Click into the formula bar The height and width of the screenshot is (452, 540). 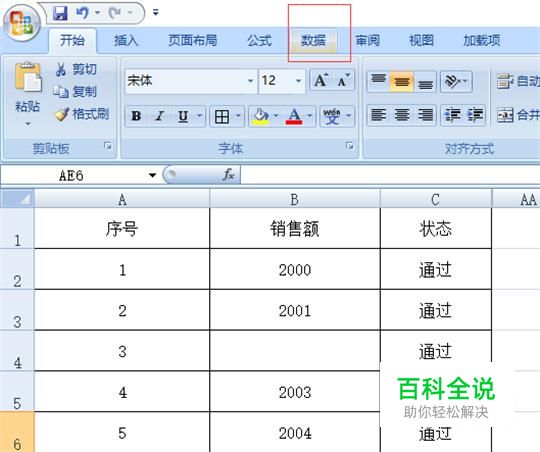click(390, 175)
